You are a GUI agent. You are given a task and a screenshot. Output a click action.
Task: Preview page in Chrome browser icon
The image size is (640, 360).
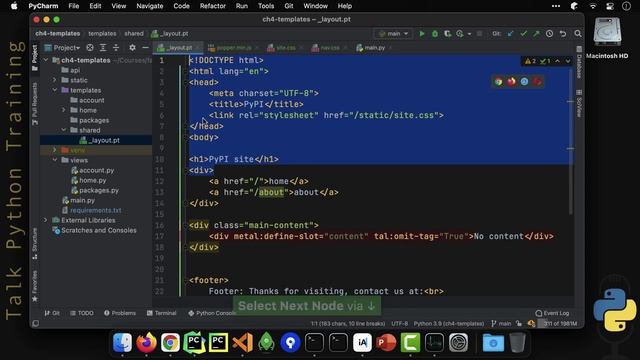498,82
